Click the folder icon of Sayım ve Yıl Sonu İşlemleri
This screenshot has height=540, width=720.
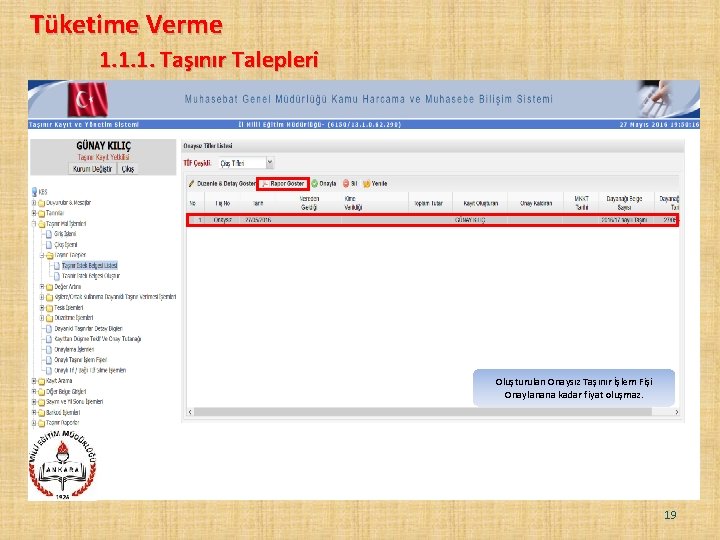pyautogui.click(x=42, y=402)
